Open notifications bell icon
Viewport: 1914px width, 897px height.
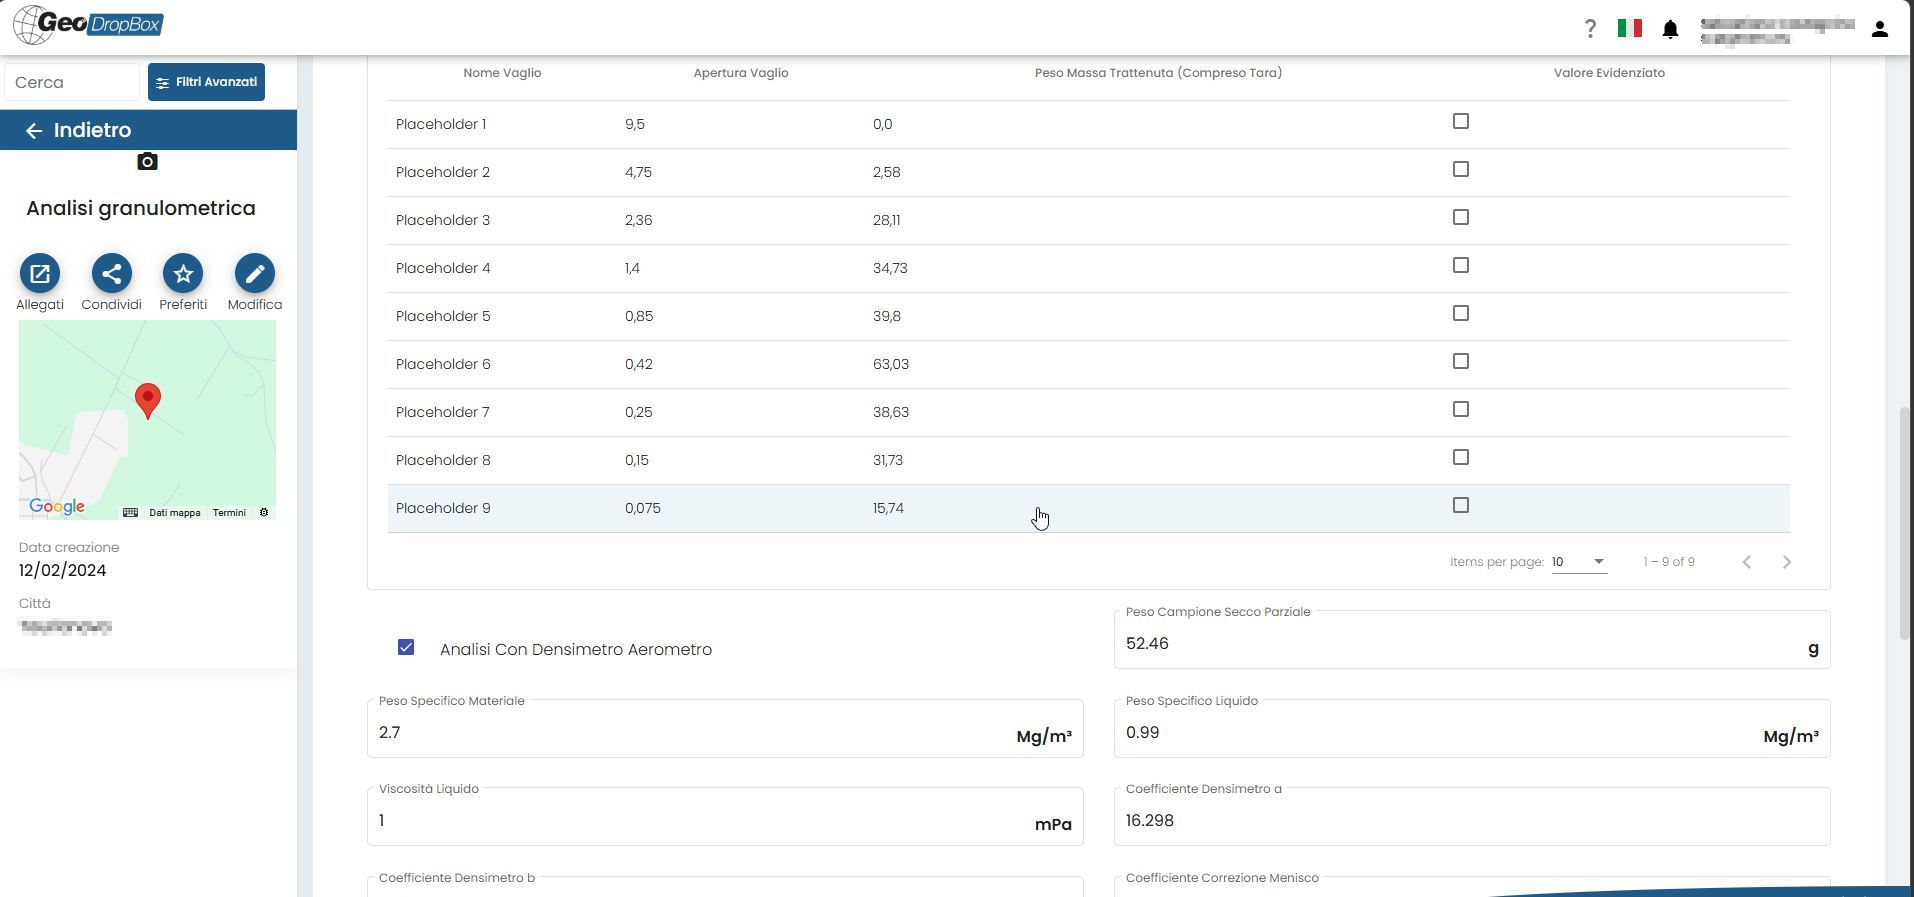(x=1670, y=29)
